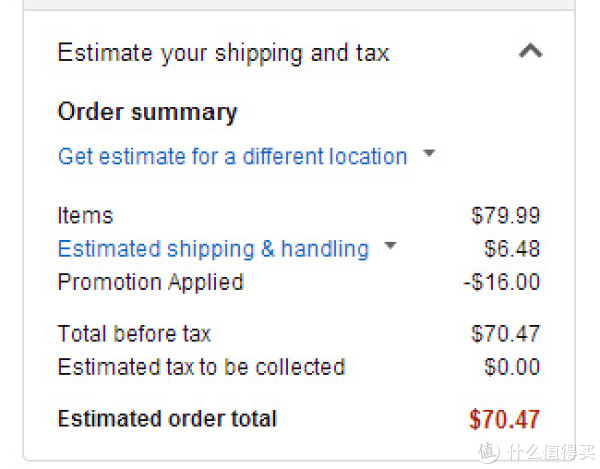Image resolution: width=600 pixels, height=469 pixels.
Task: Click the 'Promotion Applied' label
Action: tap(150, 283)
